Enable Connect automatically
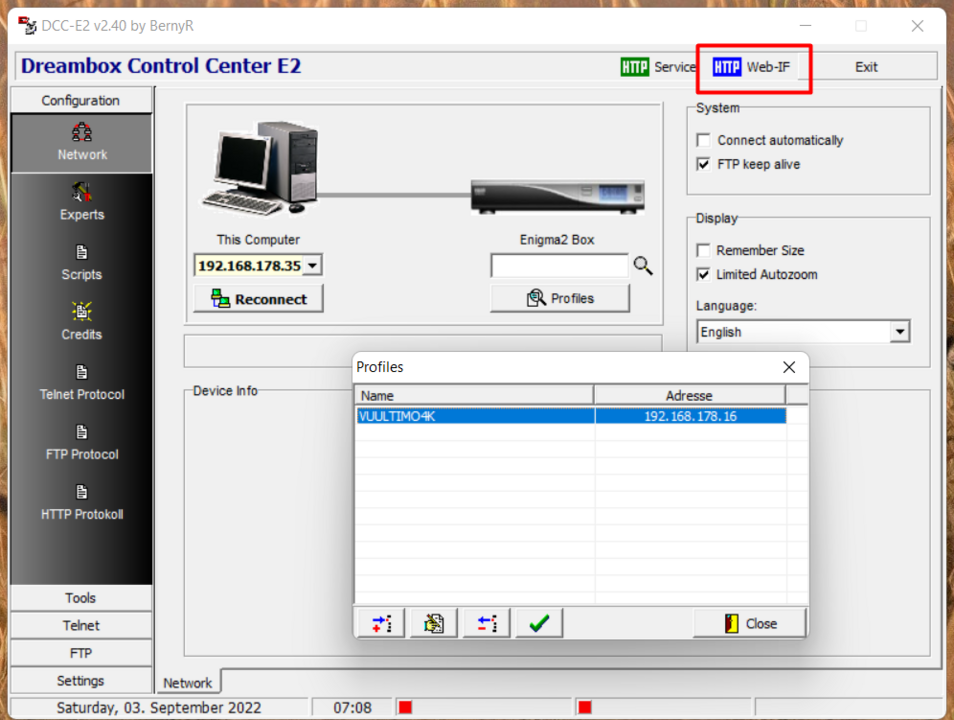Image resolution: width=954 pixels, height=720 pixels. click(x=703, y=140)
